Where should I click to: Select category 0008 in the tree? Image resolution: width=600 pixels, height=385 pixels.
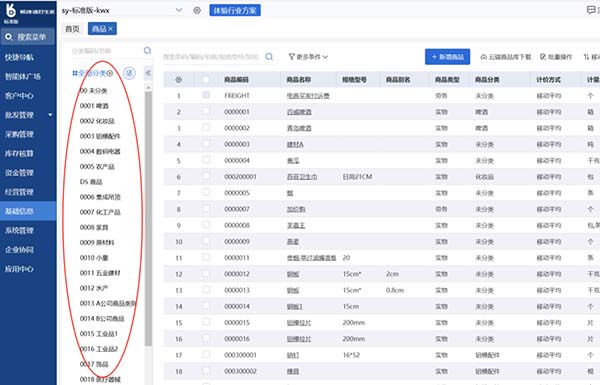tap(94, 227)
